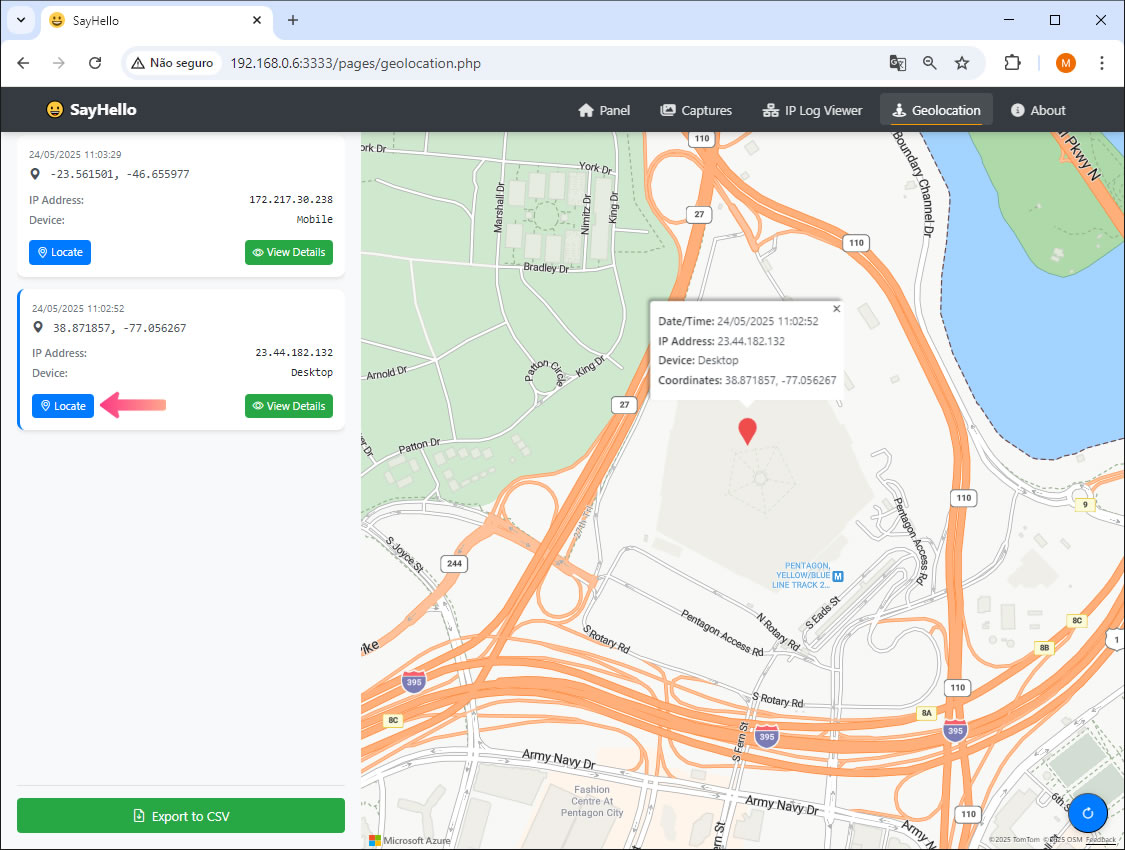This screenshot has width=1125, height=850.
Task: Open the IP Log Viewer navigation item
Action: 812,110
